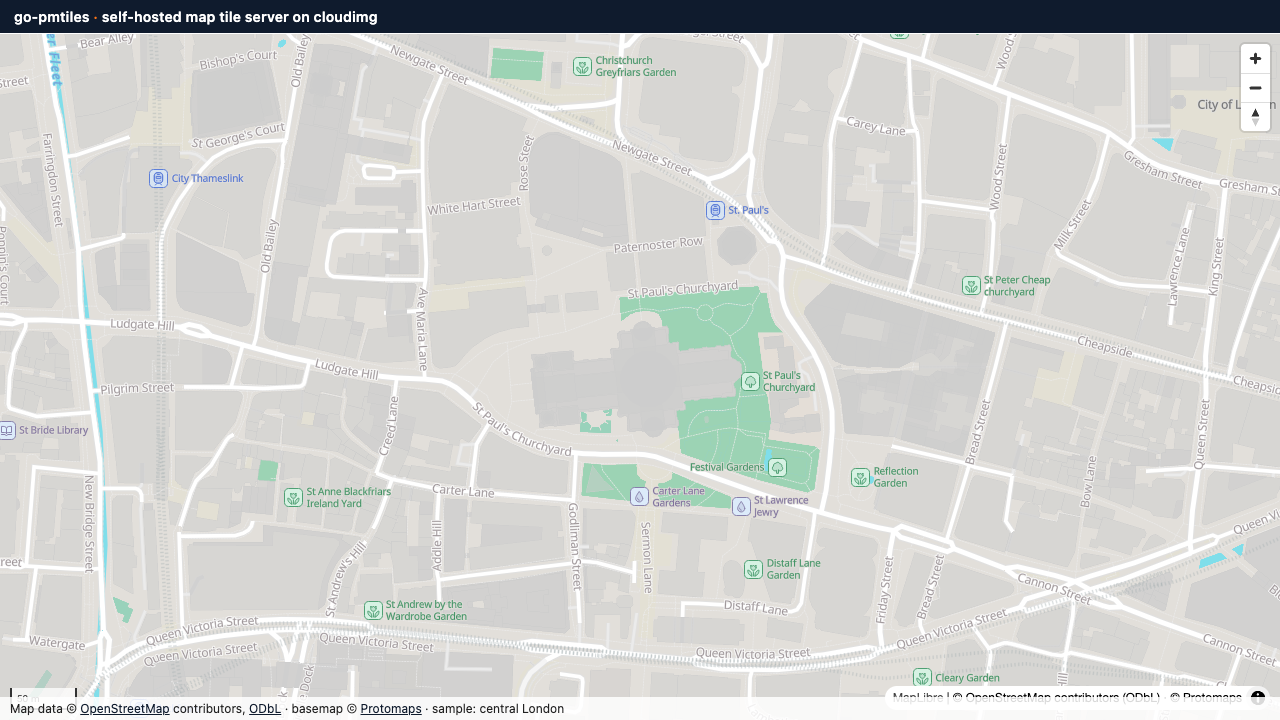This screenshot has height=720, width=1280.
Task: Click the King Street label
Action: [1217, 267]
